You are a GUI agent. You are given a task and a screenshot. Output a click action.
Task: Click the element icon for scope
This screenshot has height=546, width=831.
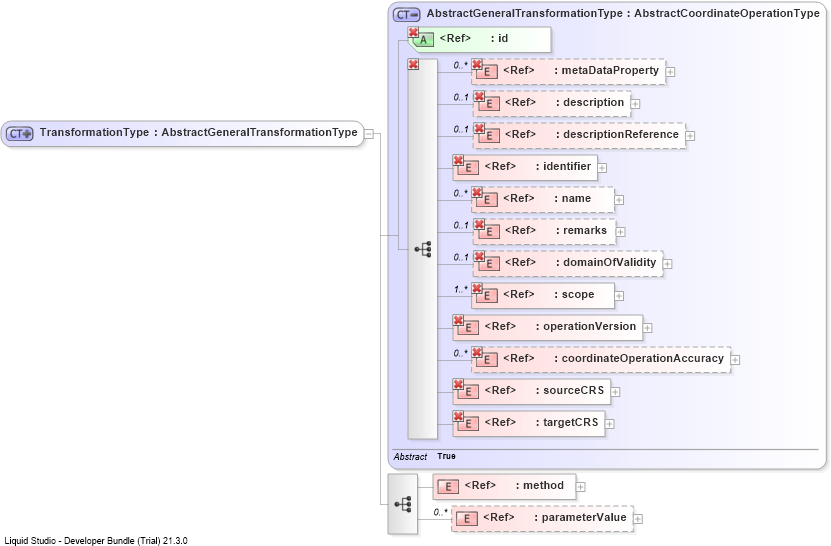[487, 295]
